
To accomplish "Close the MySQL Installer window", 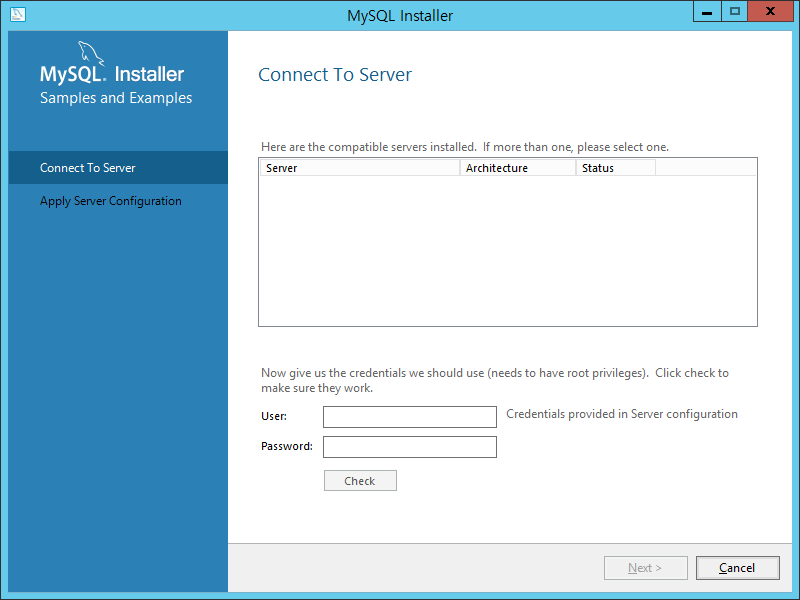I will (x=771, y=11).
